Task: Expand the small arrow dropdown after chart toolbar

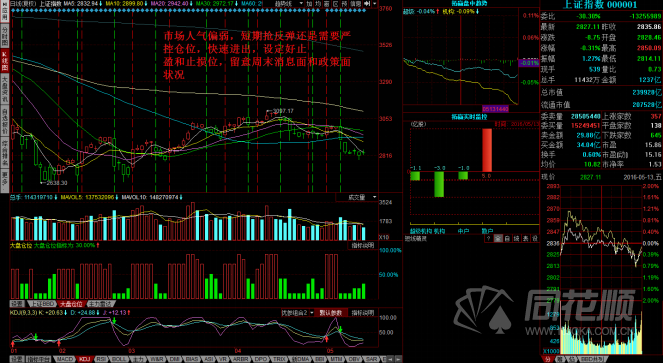Action: pyautogui.click(x=375, y=3)
